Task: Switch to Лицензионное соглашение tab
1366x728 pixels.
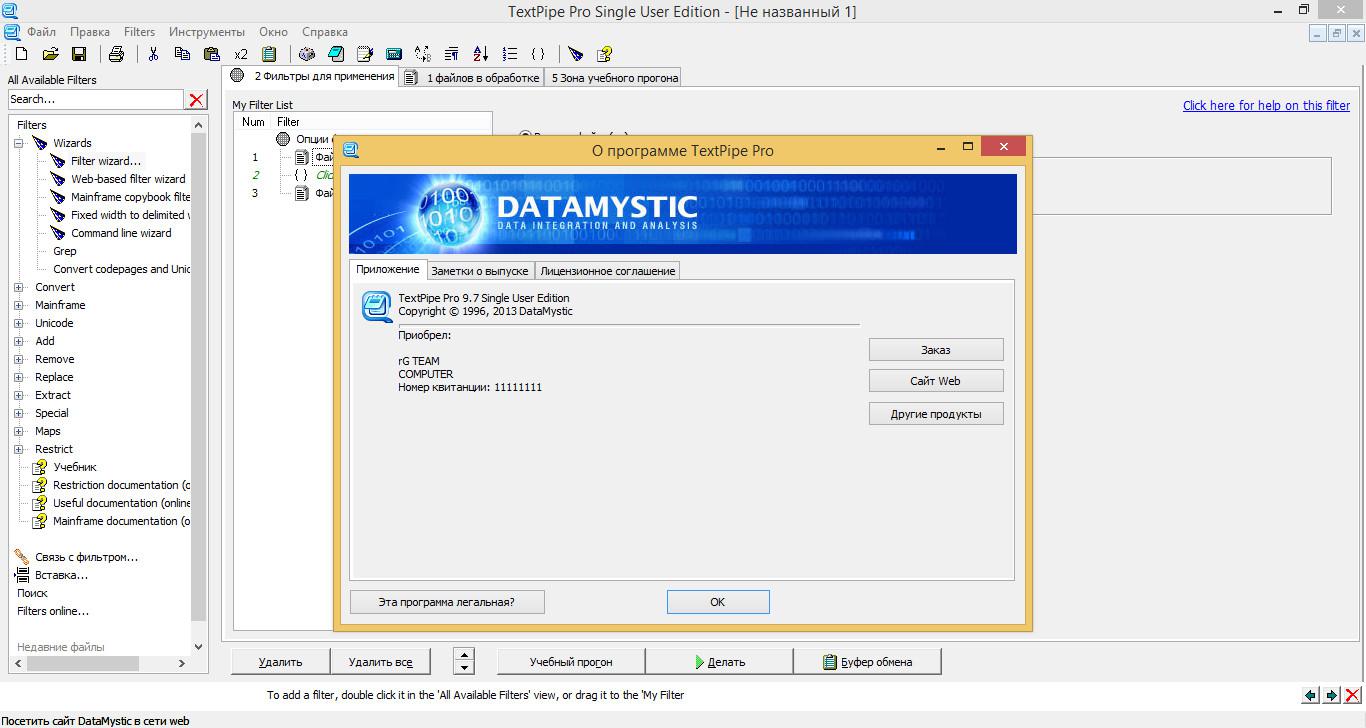Action: pyautogui.click(x=608, y=271)
